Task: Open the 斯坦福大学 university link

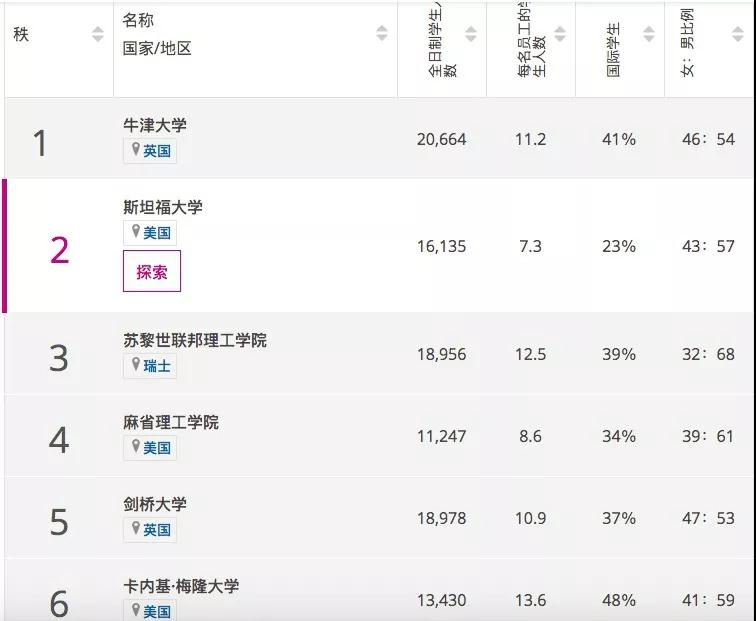Action: click(x=163, y=207)
